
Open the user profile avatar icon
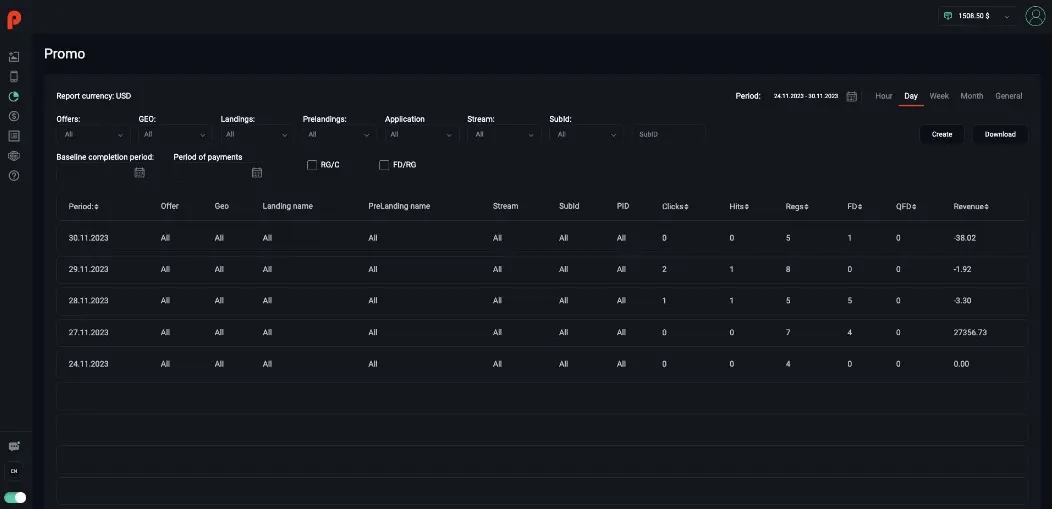tap(1035, 16)
